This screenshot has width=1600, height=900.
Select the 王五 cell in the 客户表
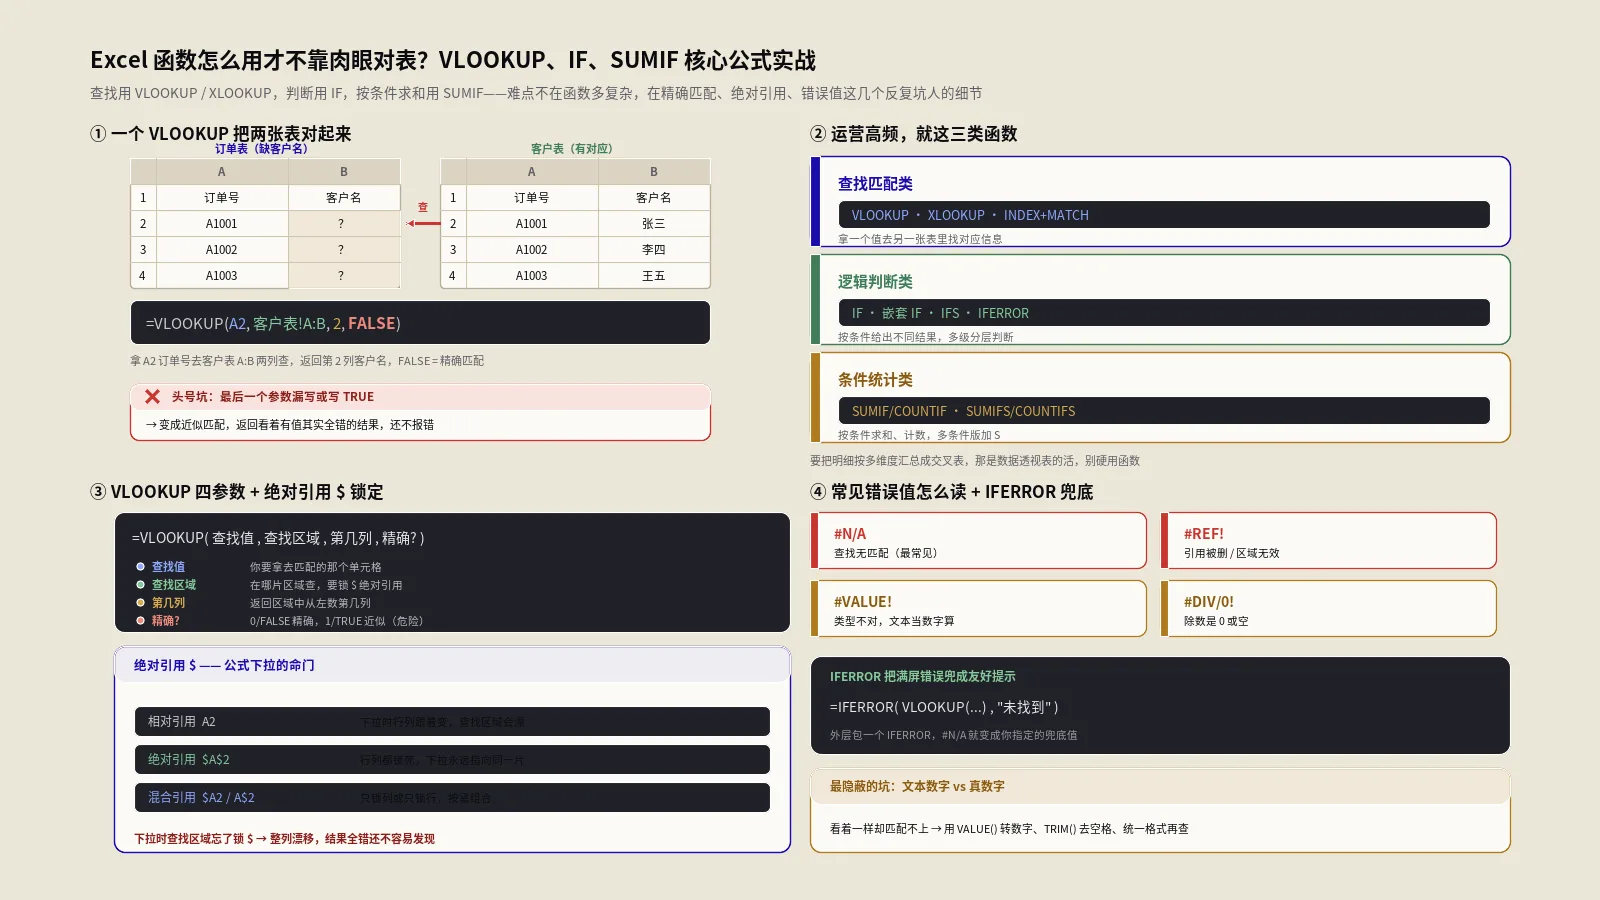click(x=654, y=276)
